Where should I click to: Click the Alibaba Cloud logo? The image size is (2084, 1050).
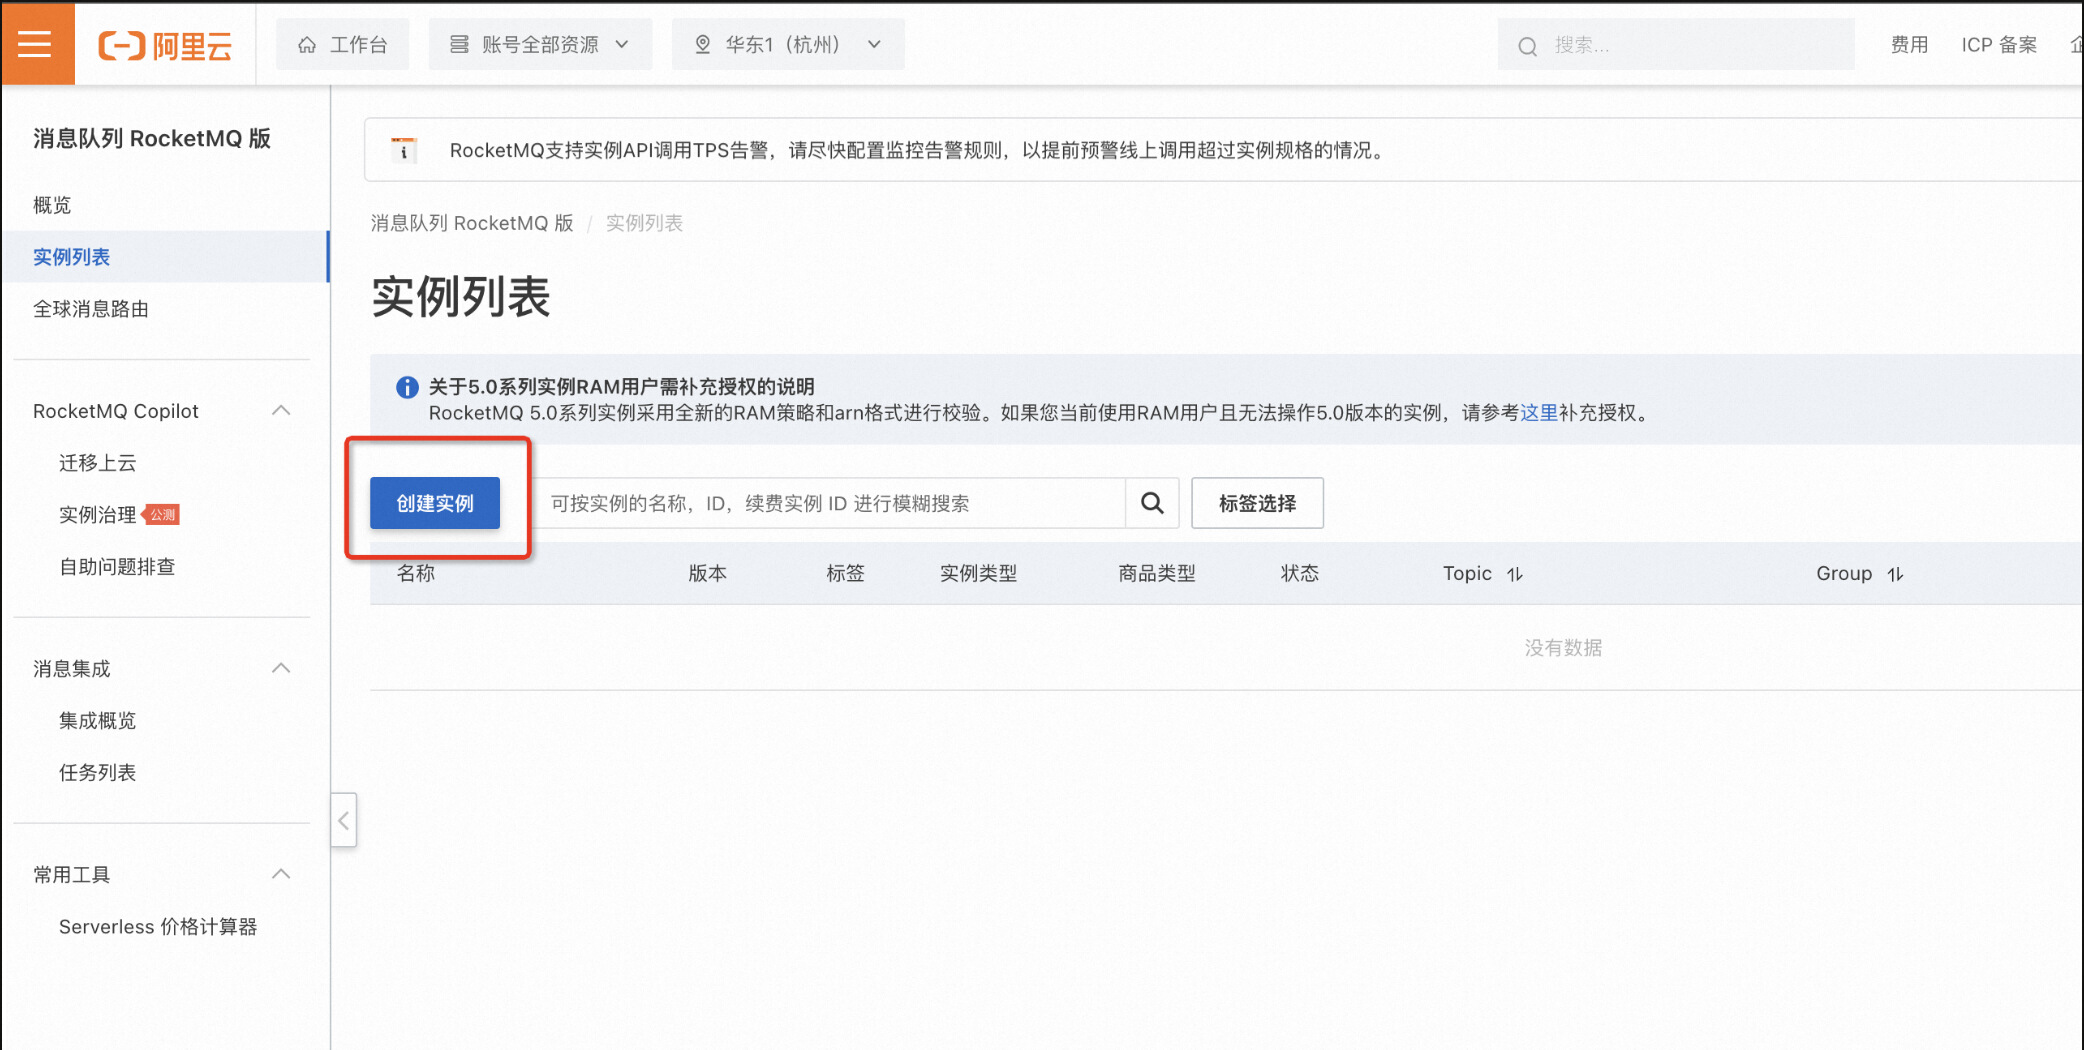(165, 45)
